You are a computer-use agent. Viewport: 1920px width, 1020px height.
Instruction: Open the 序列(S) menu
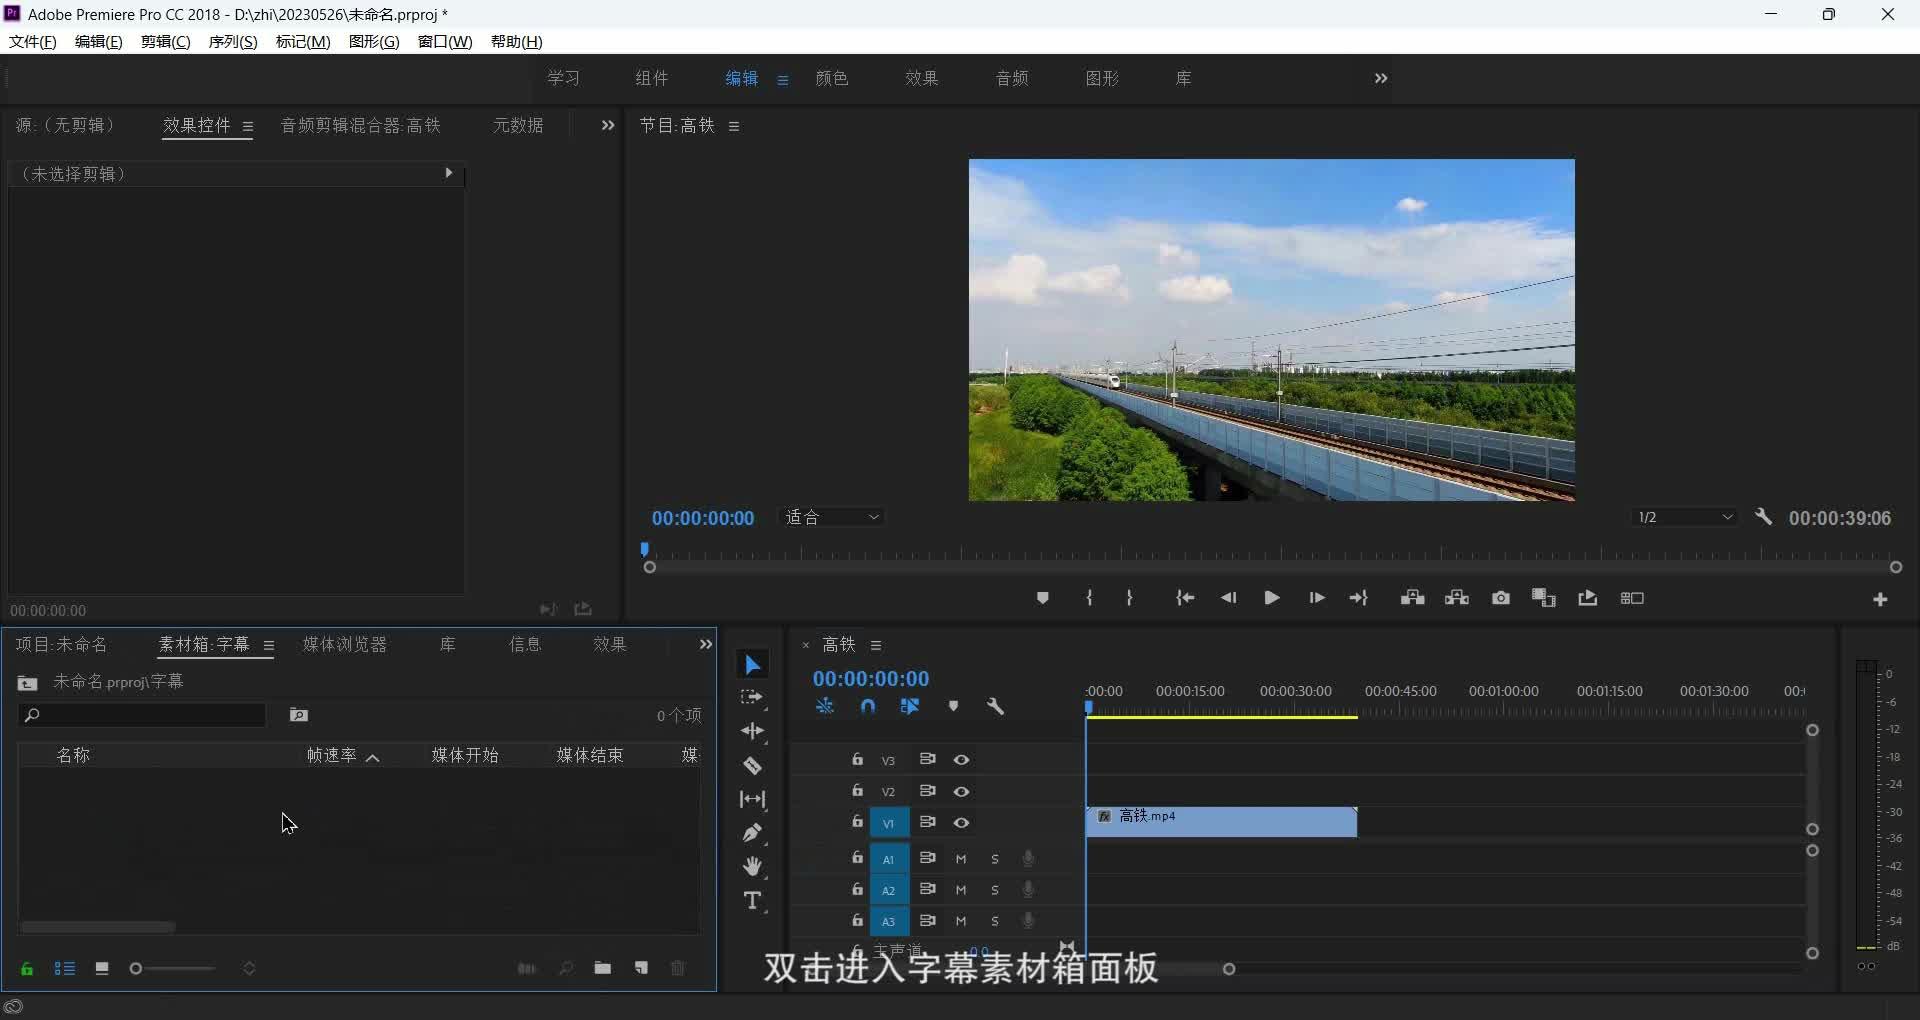click(233, 41)
